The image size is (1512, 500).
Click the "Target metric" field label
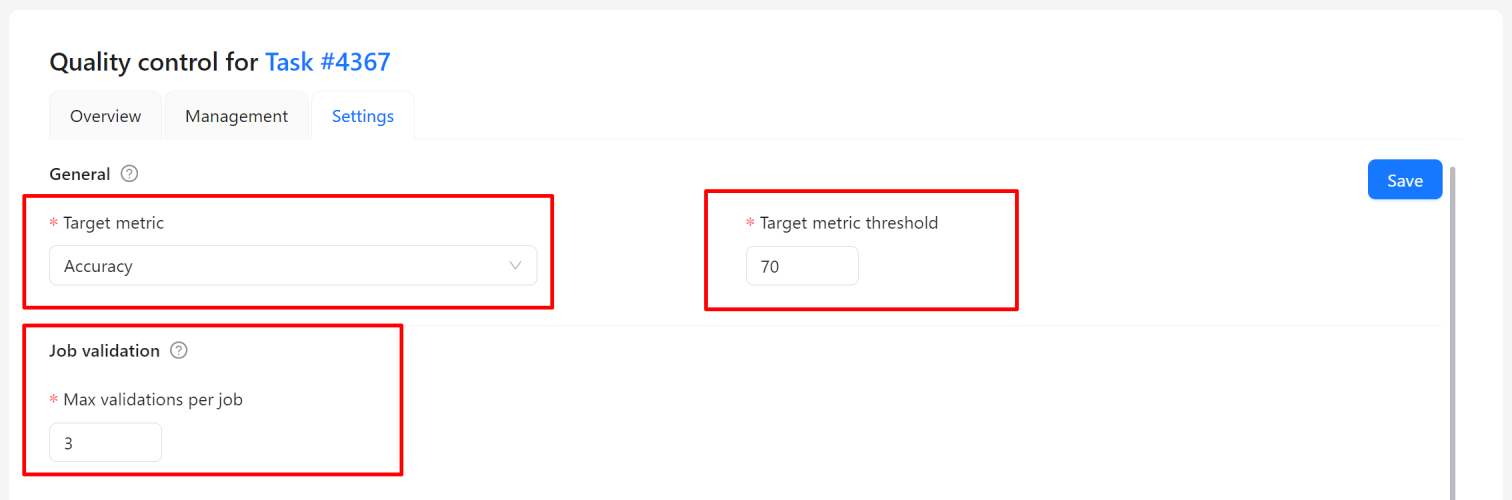(x=113, y=223)
